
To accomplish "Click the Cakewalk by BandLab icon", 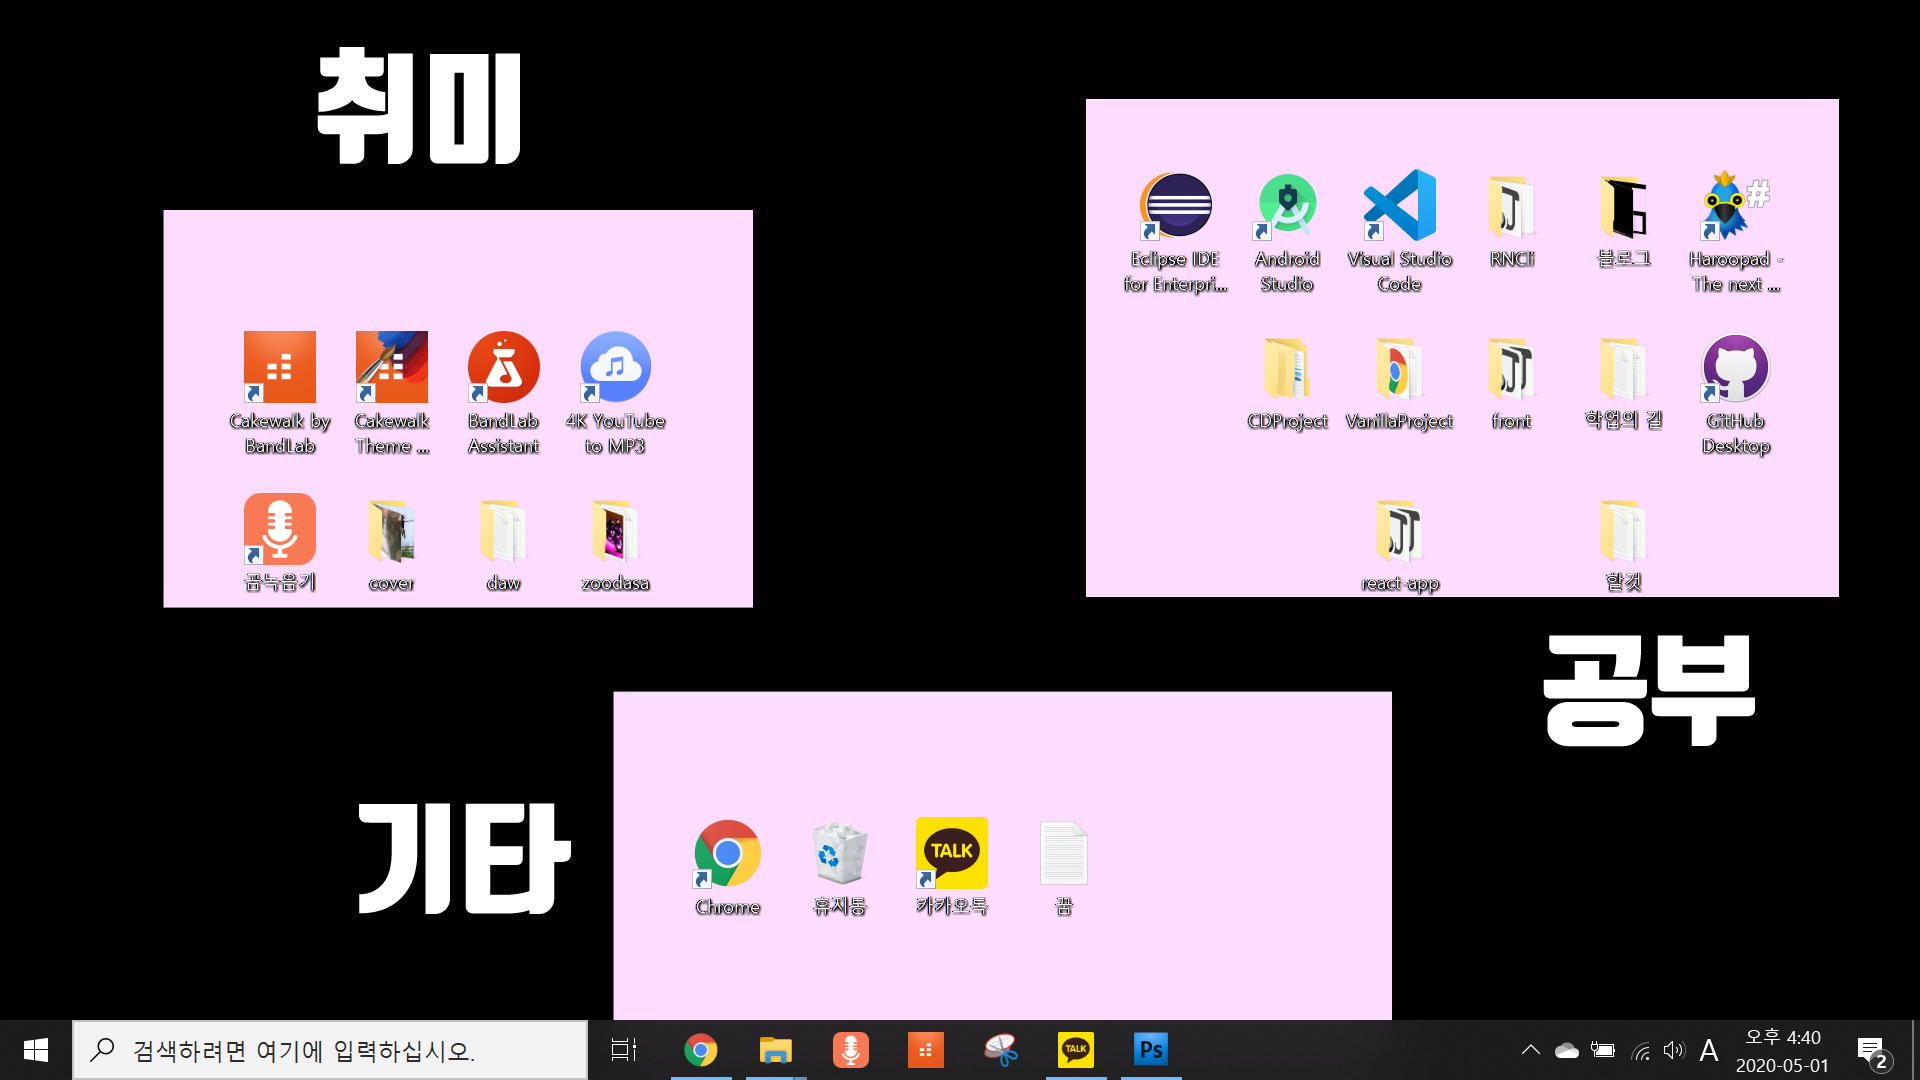I will pyautogui.click(x=280, y=369).
